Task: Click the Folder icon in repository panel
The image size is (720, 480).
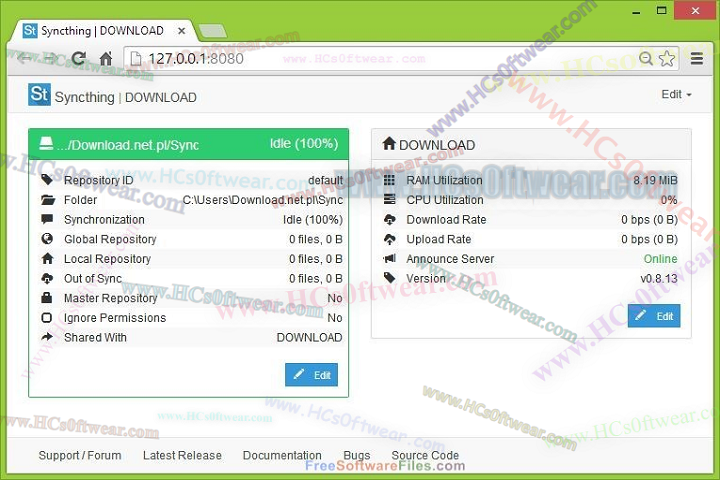Action: (x=47, y=200)
